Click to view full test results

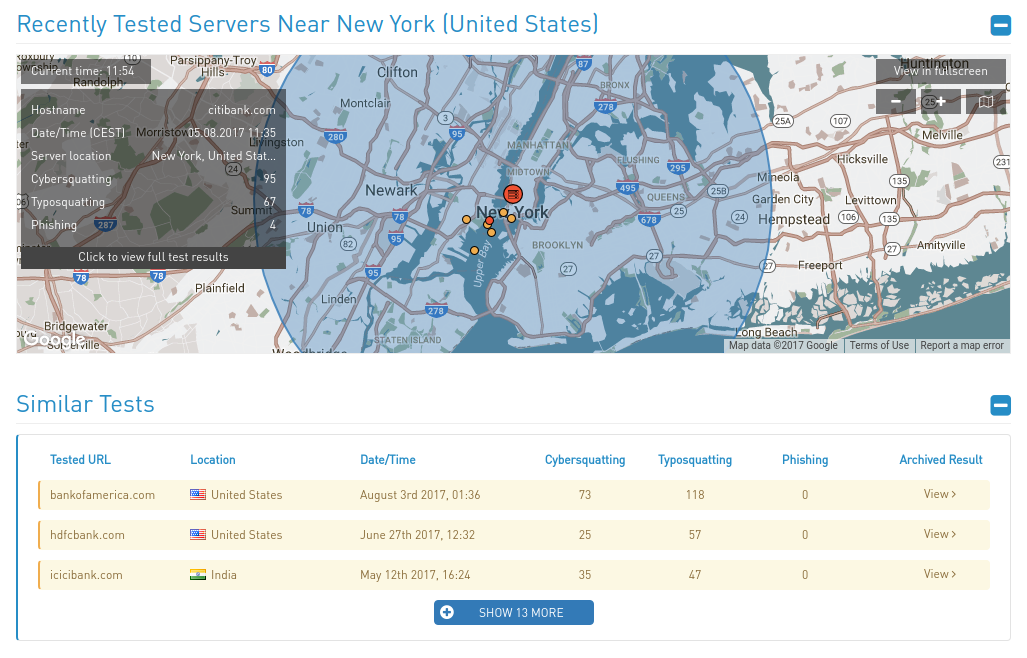coord(153,257)
